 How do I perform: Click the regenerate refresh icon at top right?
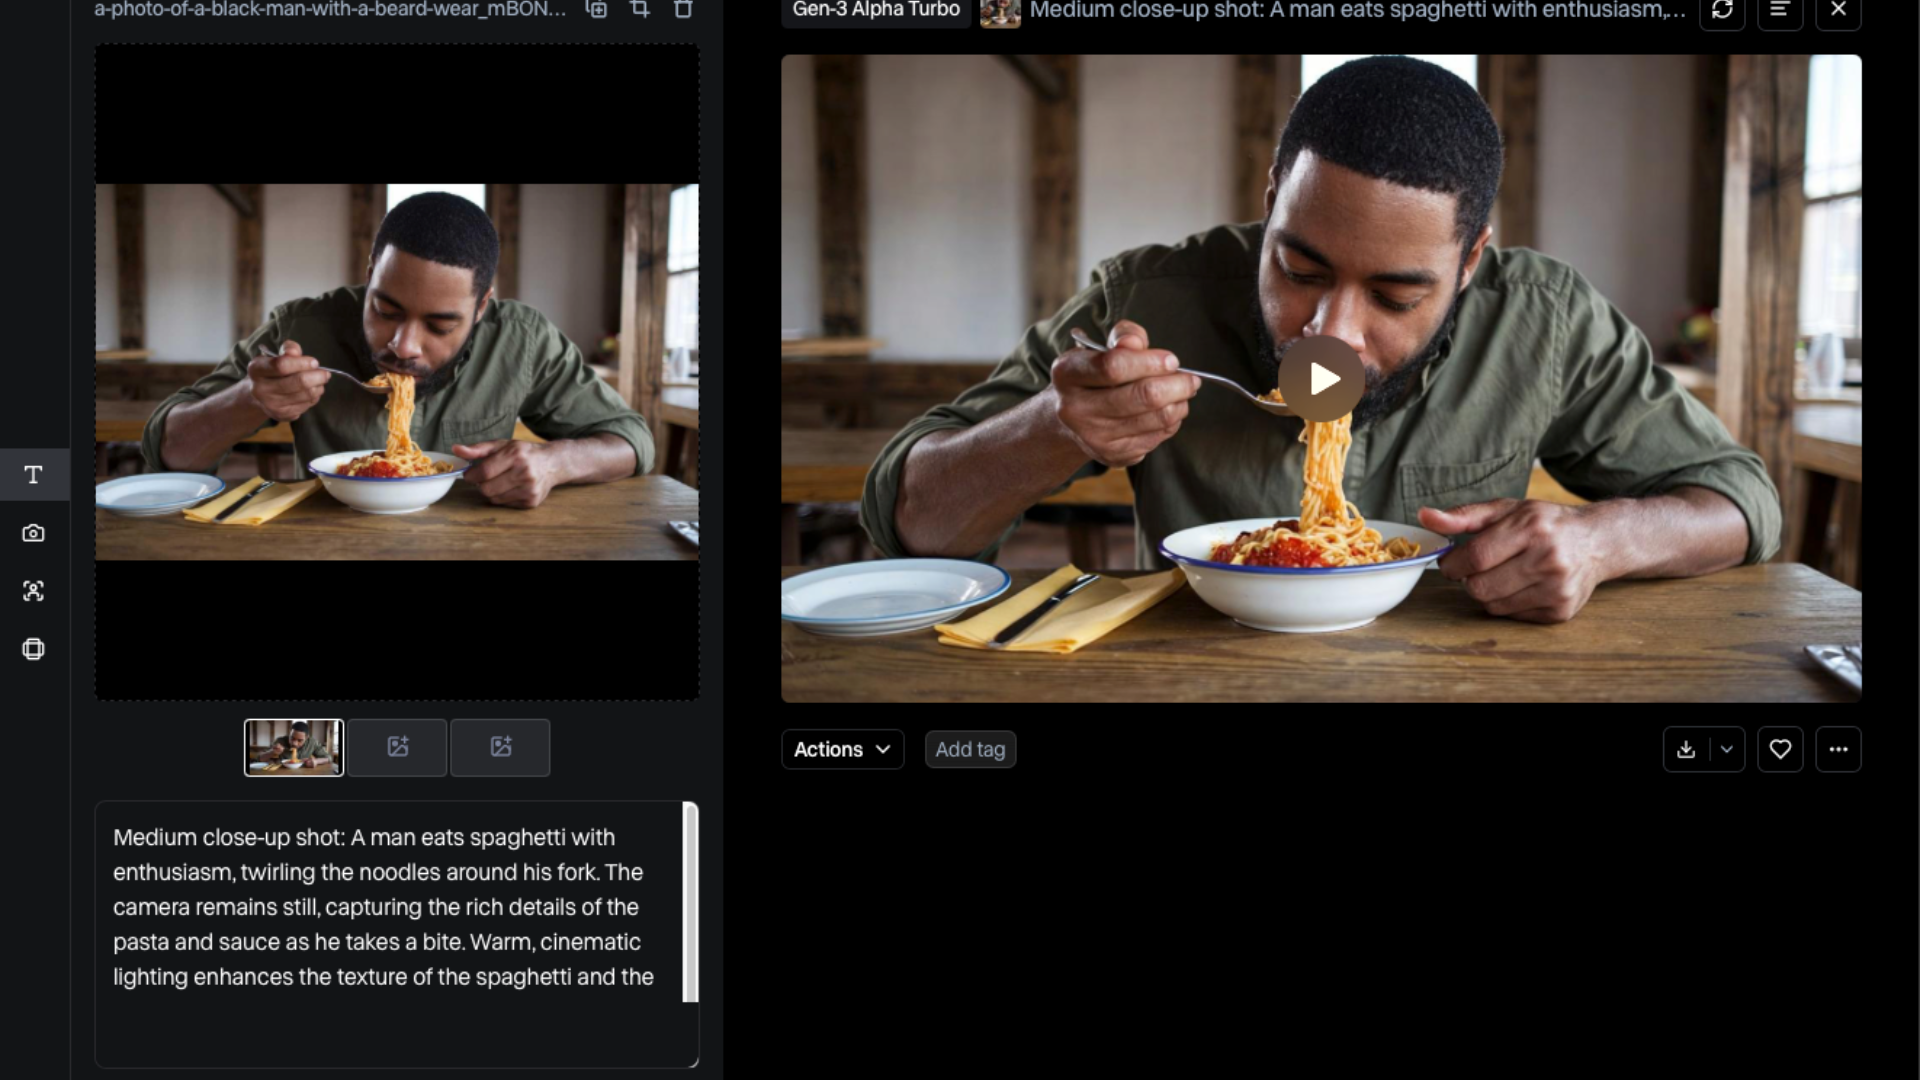pyautogui.click(x=1722, y=11)
